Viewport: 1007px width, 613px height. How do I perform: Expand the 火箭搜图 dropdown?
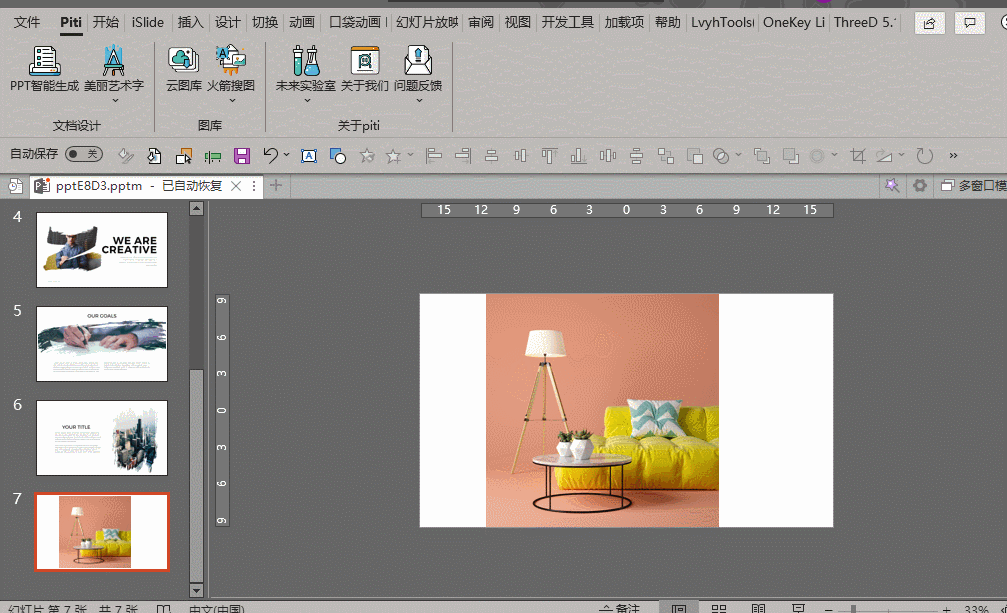[x=231, y=100]
